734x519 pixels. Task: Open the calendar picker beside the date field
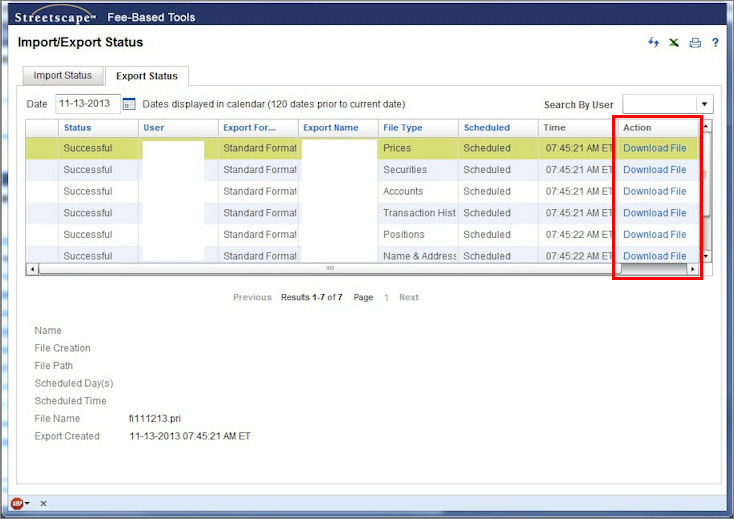128,104
